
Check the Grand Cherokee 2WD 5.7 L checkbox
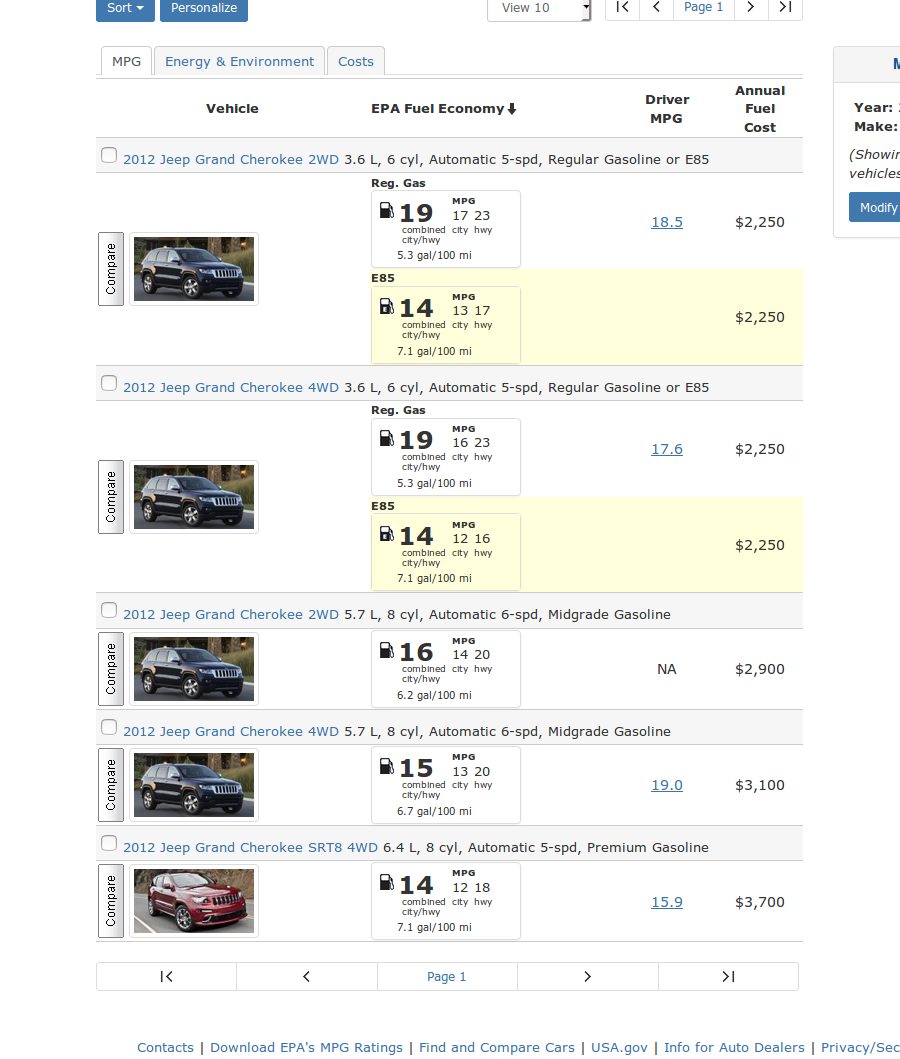(109, 611)
